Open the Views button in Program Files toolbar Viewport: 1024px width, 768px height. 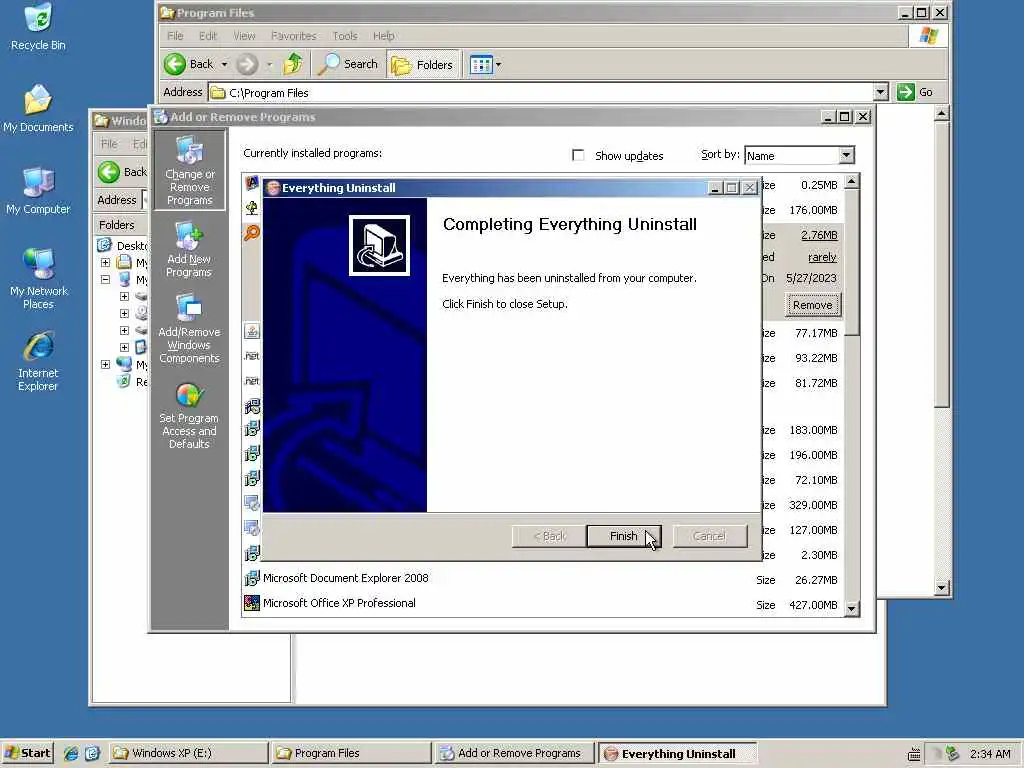click(481, 65)
